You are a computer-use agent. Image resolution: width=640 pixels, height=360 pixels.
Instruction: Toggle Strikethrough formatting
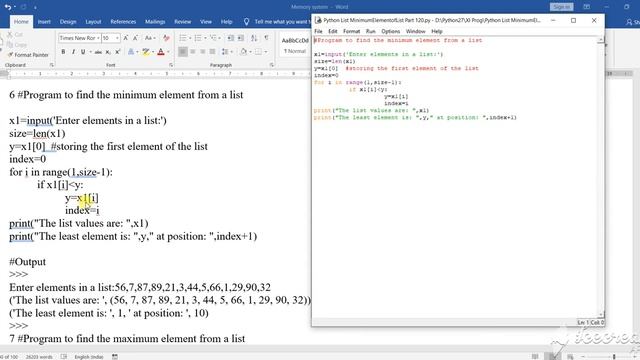[x=98, y=52]
